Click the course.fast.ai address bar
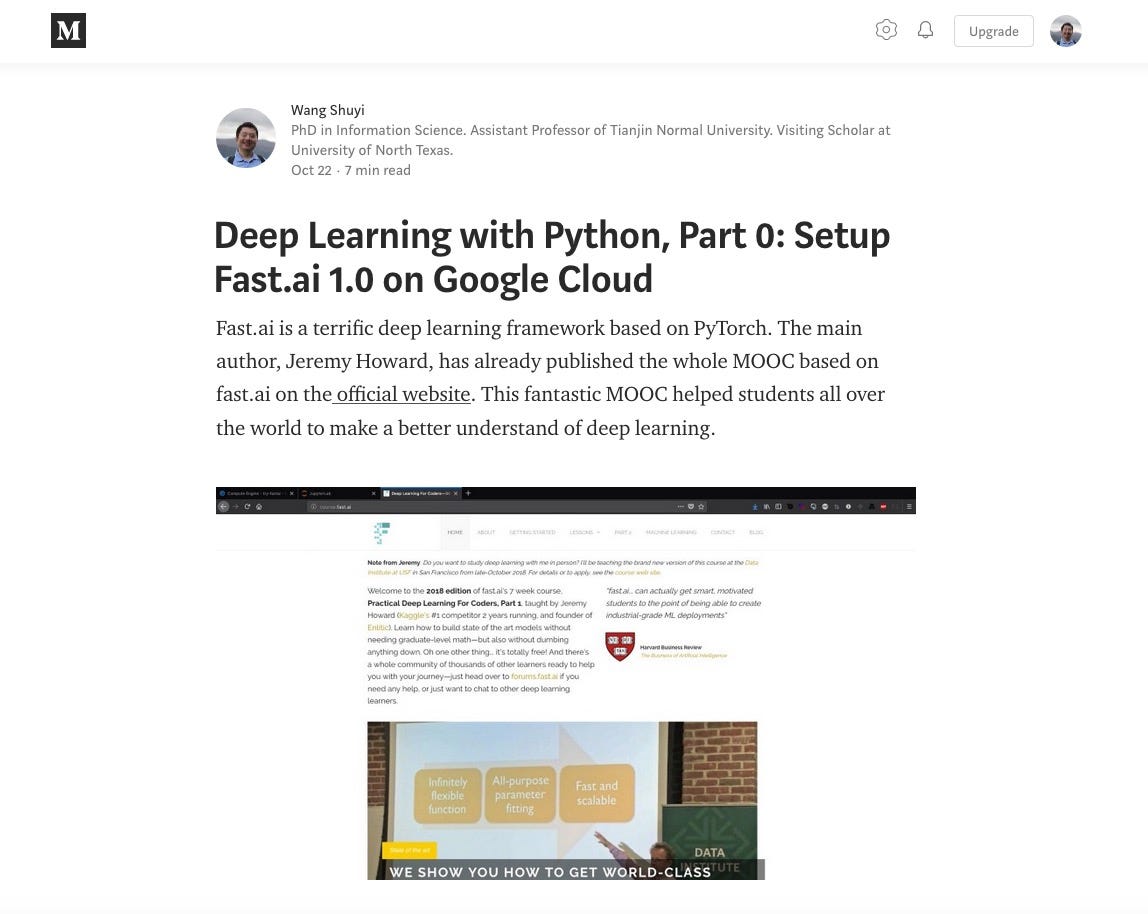 pos(340,506)
